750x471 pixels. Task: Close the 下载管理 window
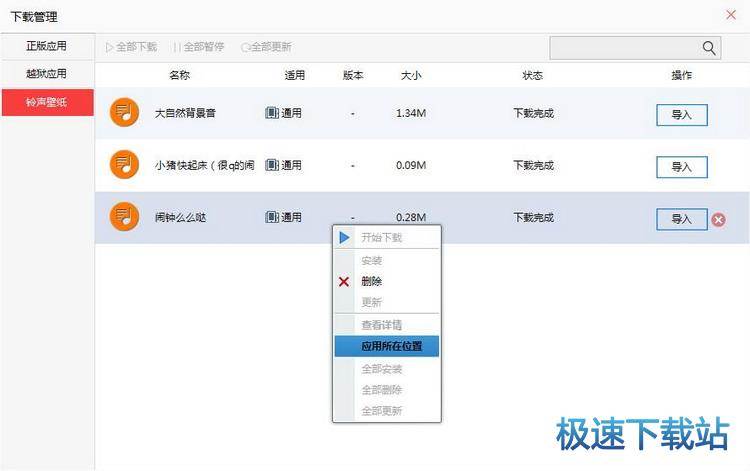(731, 15)
